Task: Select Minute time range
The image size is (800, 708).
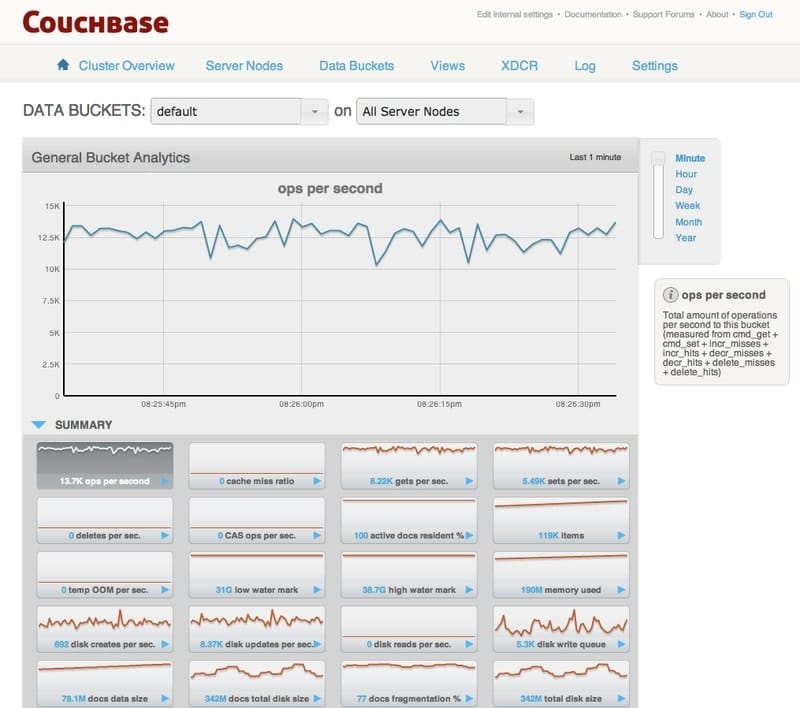Action: point(690,158)
